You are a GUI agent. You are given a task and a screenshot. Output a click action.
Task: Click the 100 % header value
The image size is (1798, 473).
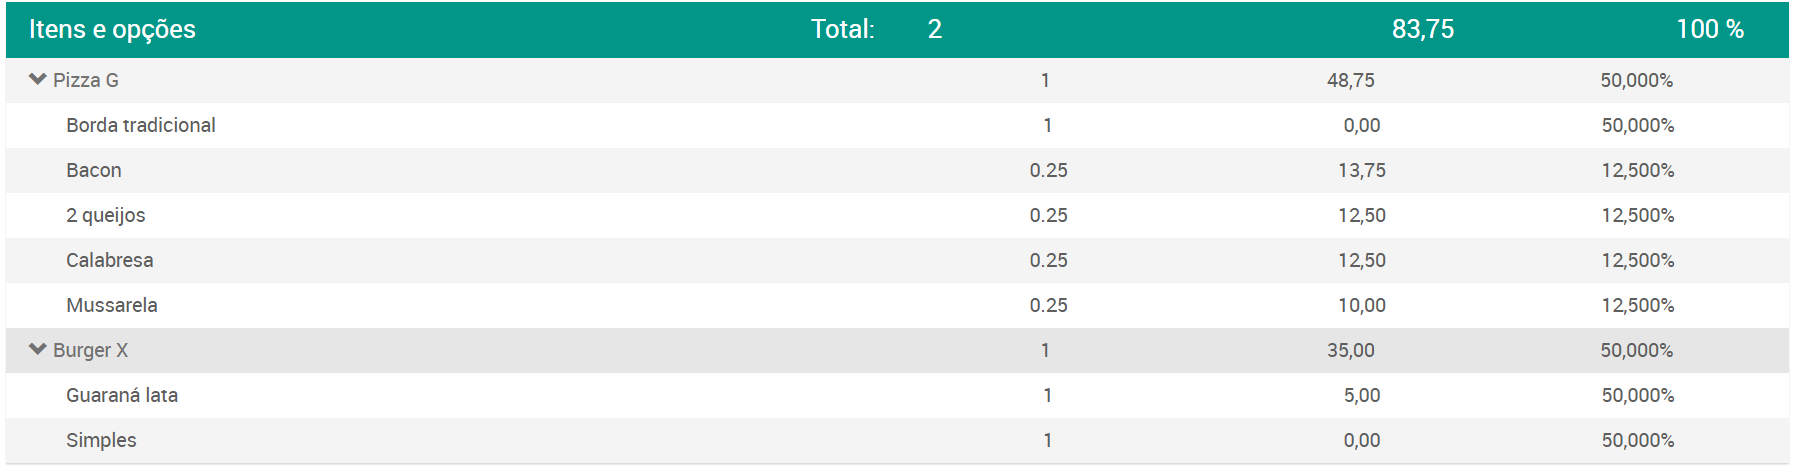pyautogui.click(x=1710, y=29)
